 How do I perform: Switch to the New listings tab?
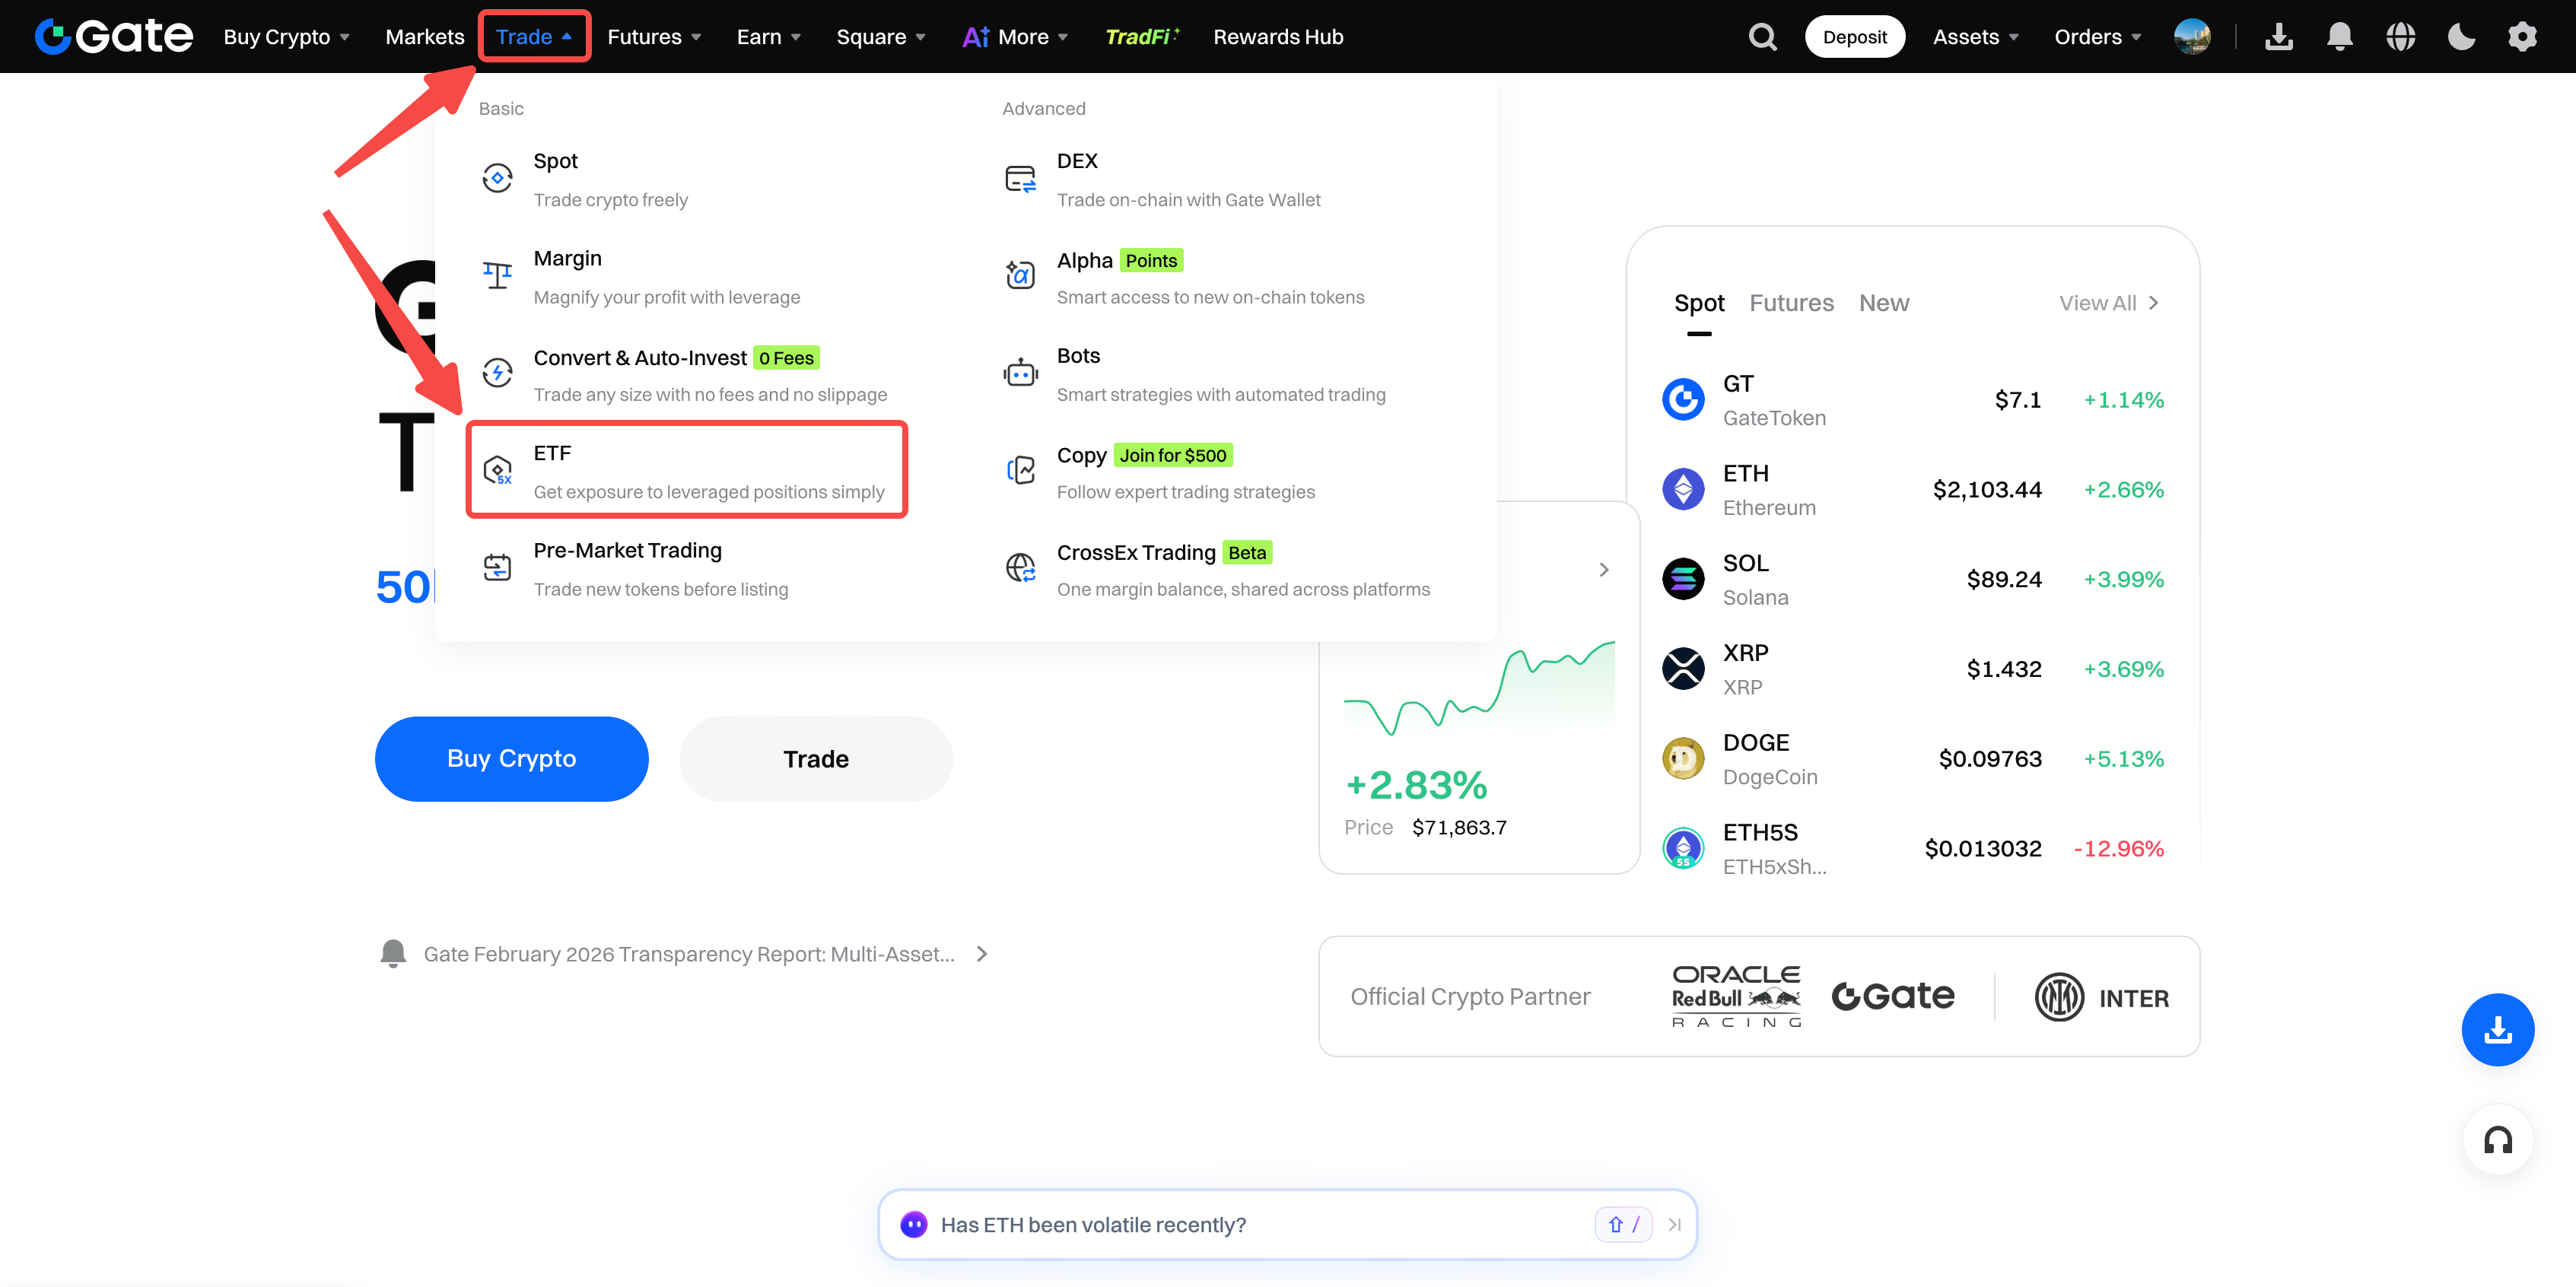[1883, 303]
